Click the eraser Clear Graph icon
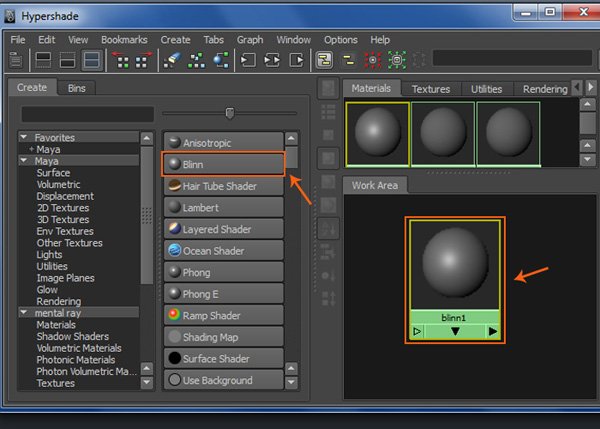 click(172, 60)
